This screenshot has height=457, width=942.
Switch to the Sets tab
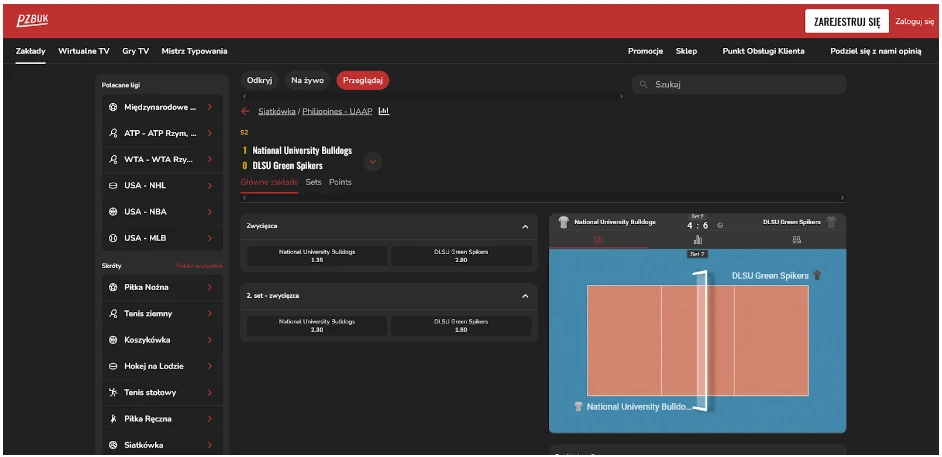point(314,182)
